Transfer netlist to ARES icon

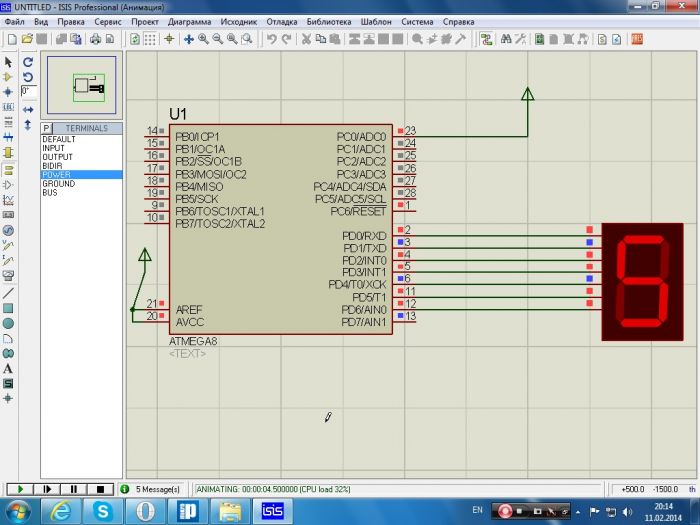coord(637,39)
